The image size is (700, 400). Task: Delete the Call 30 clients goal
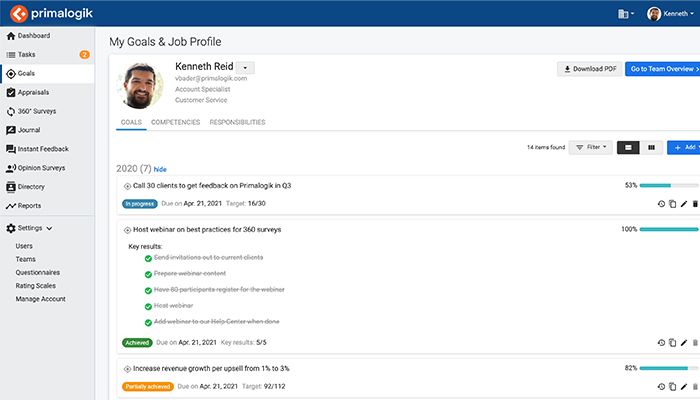695,204
